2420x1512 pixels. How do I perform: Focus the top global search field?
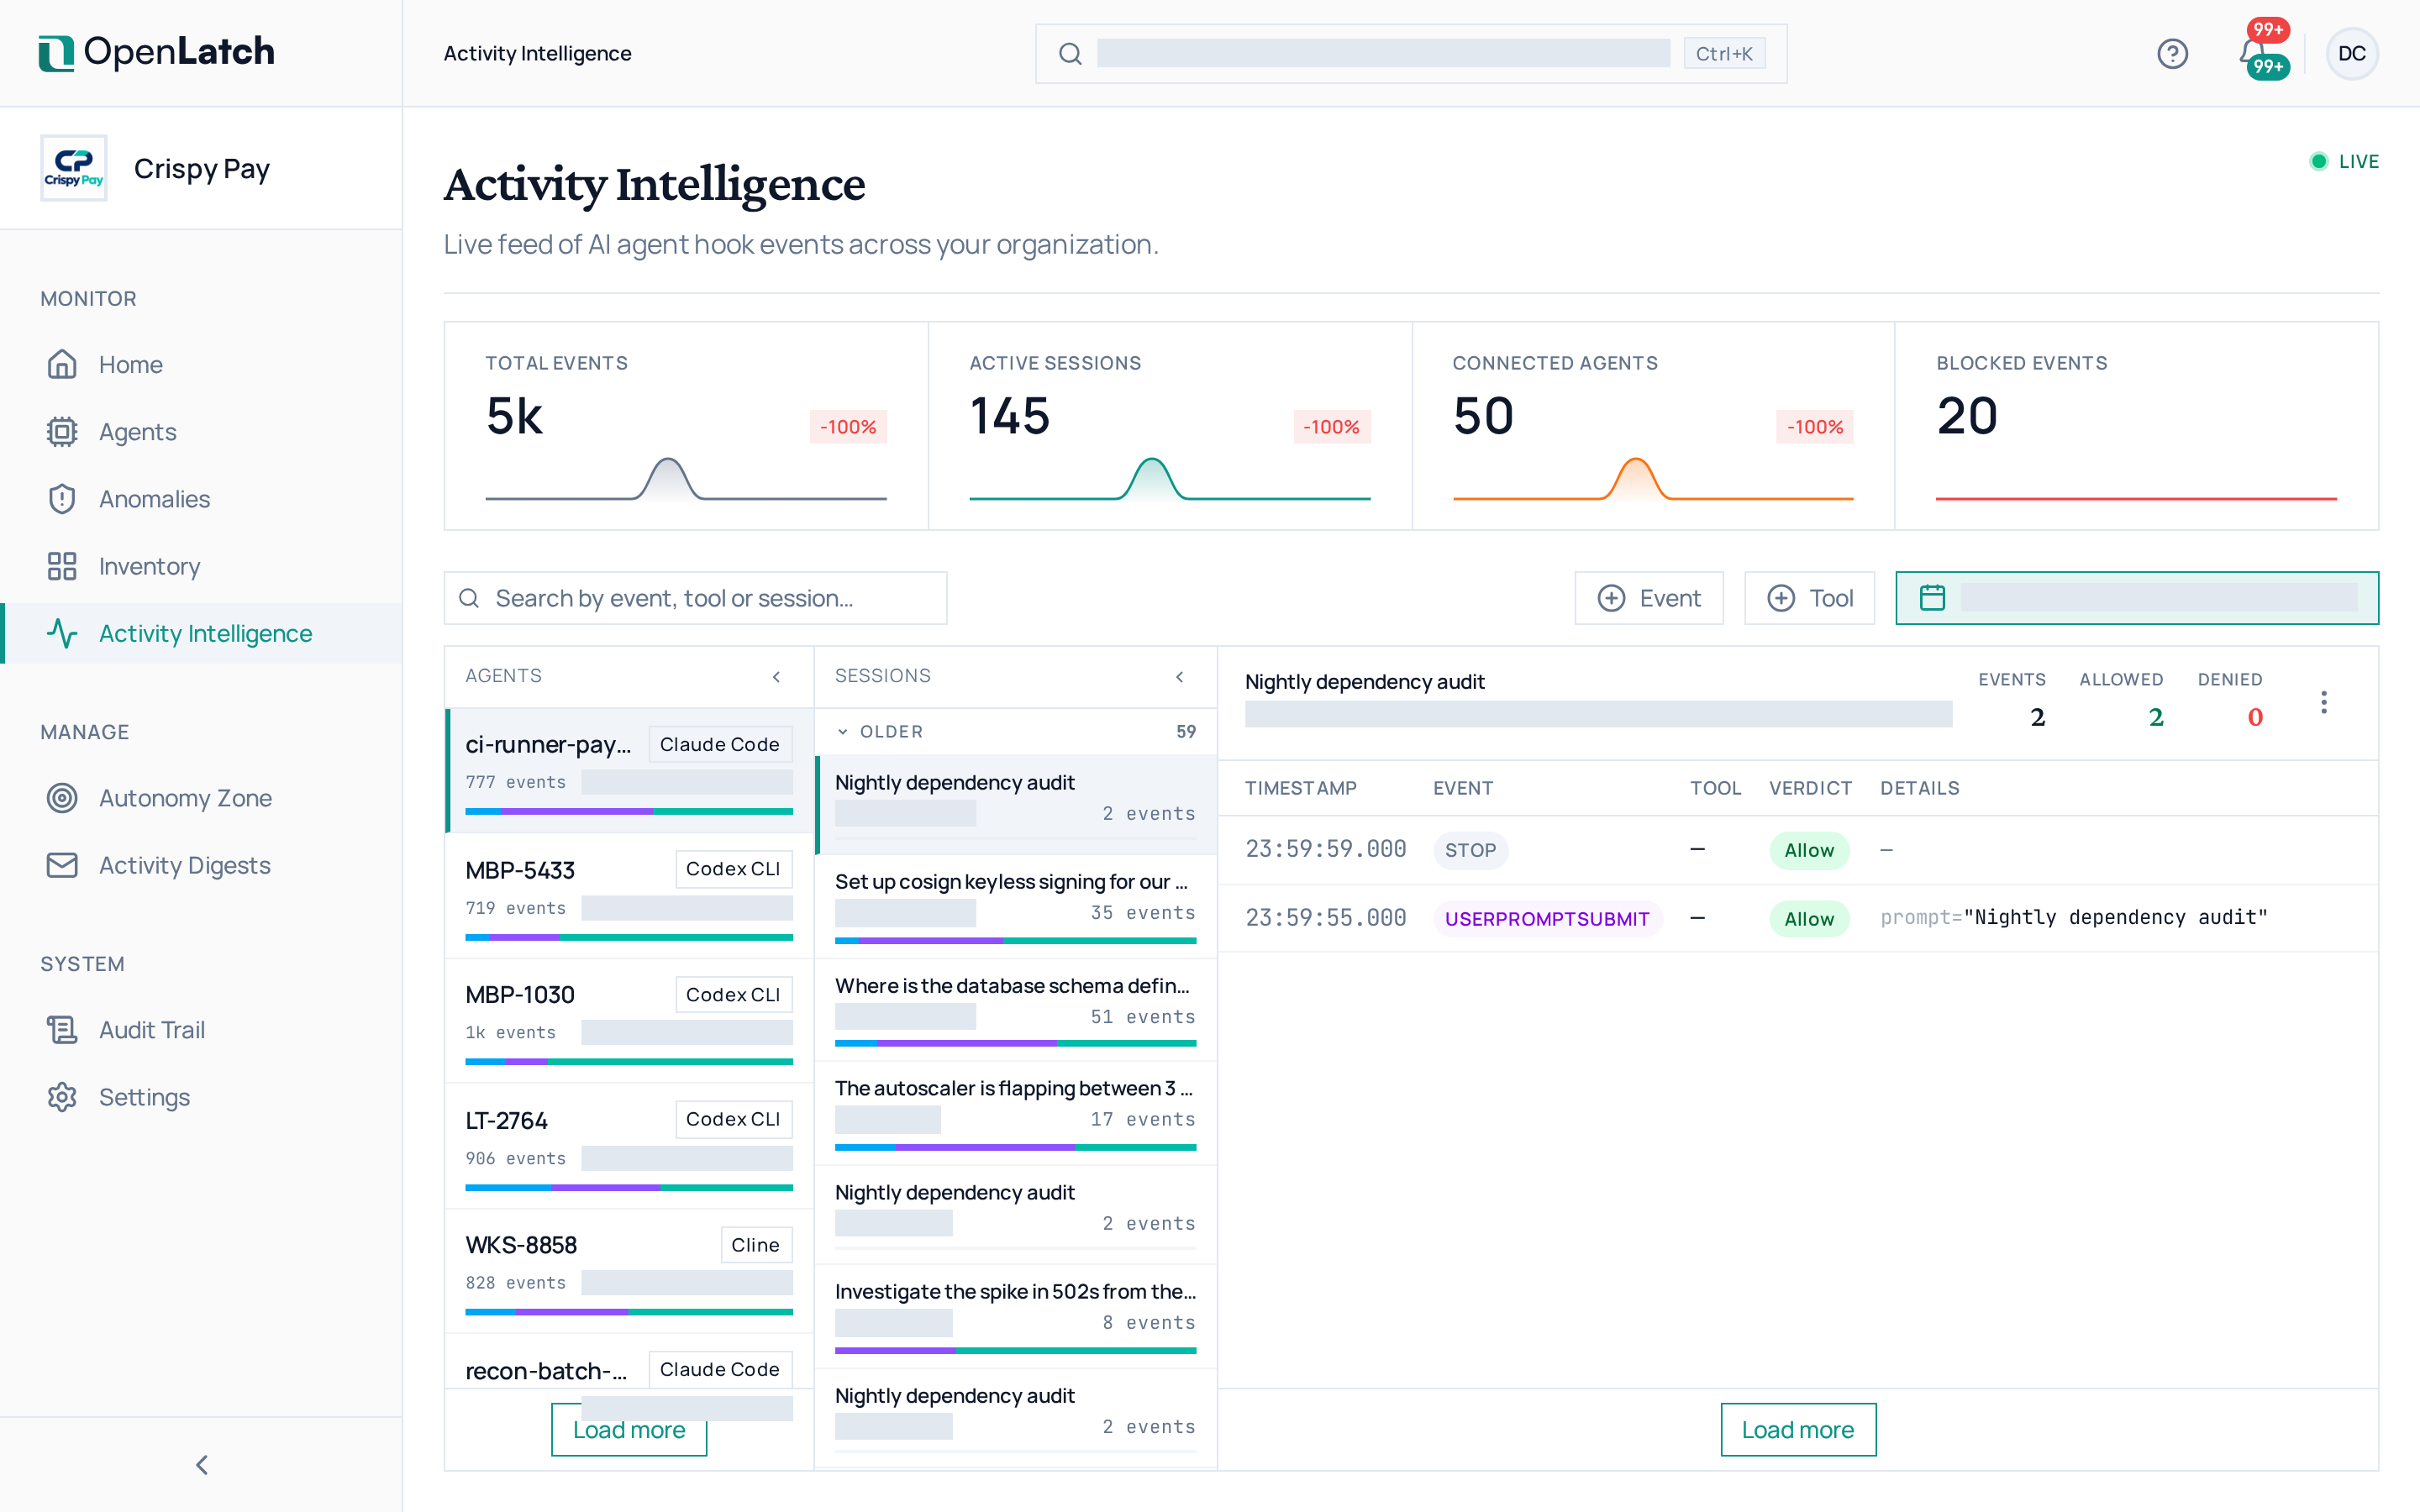(1410, 54)
